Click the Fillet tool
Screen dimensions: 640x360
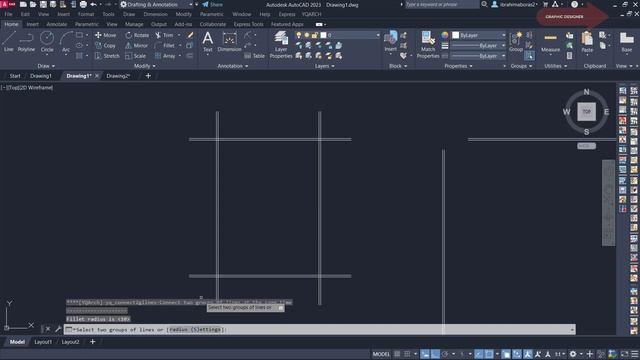(165, 46)
